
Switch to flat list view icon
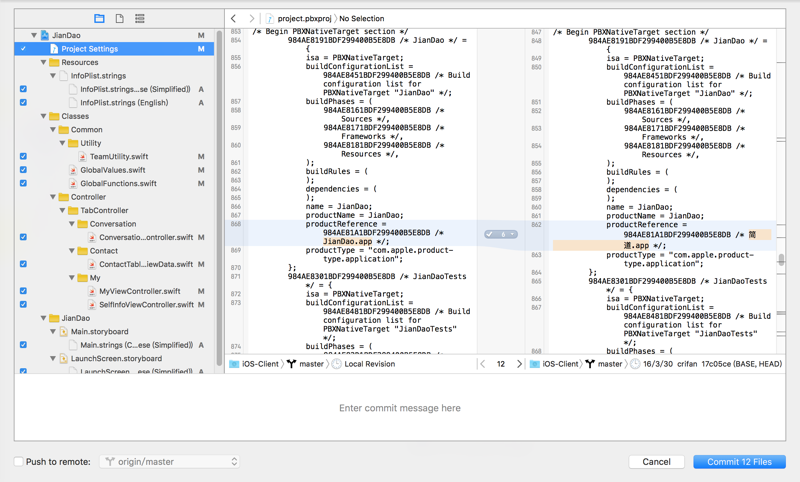coord(139,18)
